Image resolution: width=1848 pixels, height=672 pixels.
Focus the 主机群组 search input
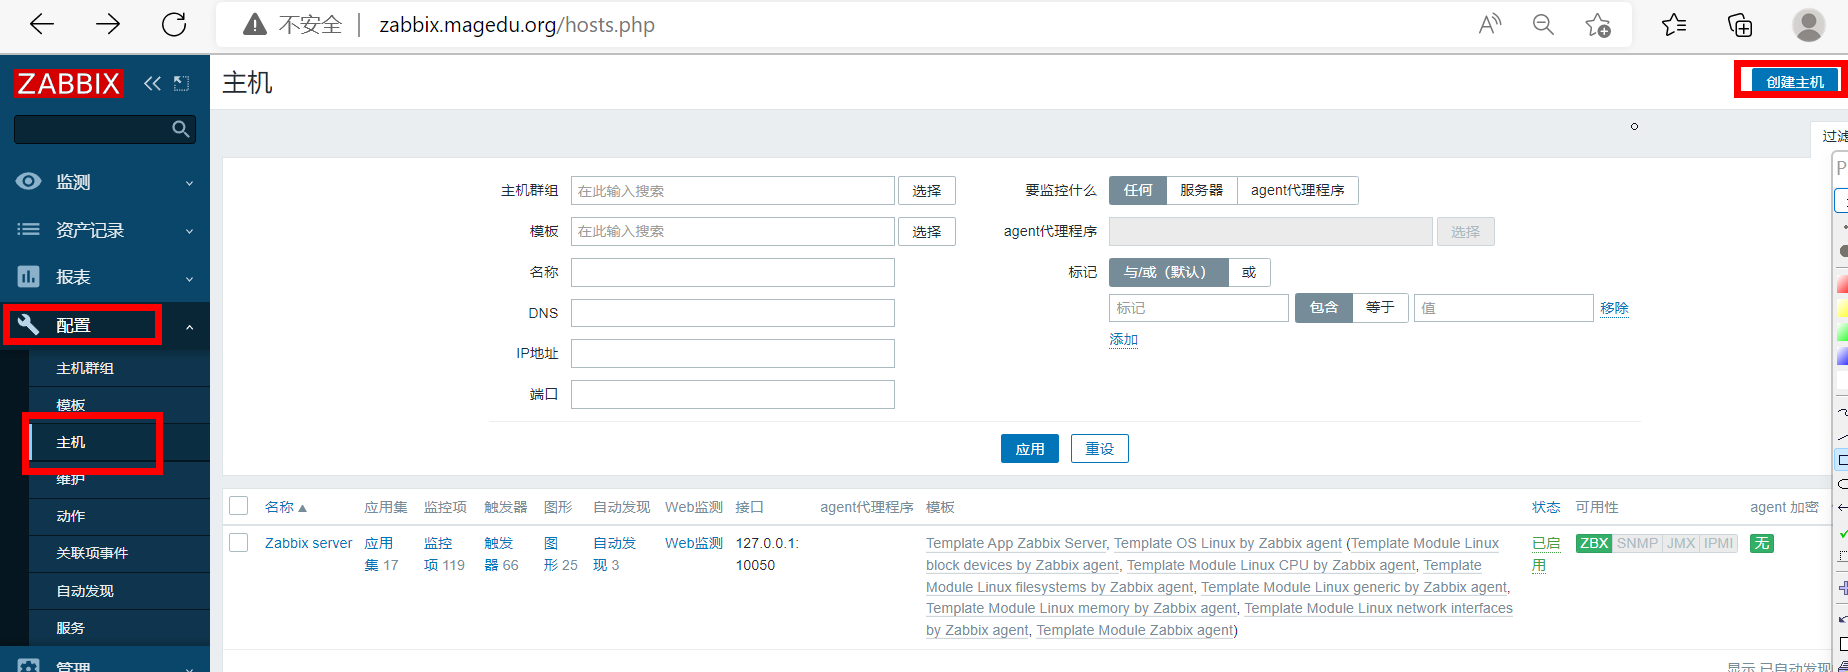click(x=733, y=190)
